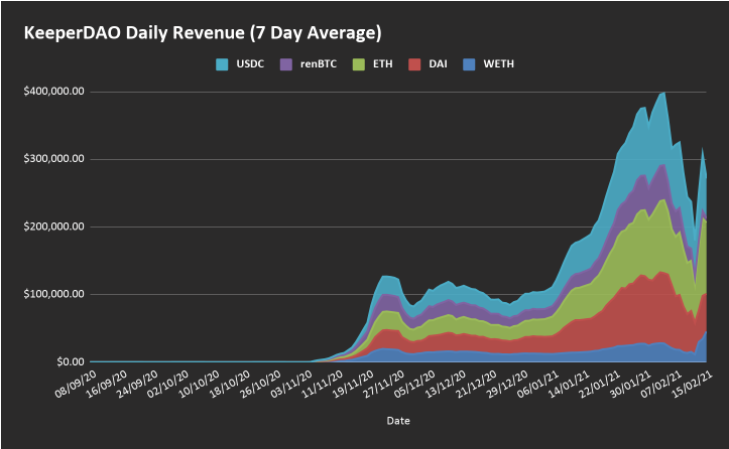
Task: Click the 15/02/21 date axis label
Action: (x=692, y=383)
